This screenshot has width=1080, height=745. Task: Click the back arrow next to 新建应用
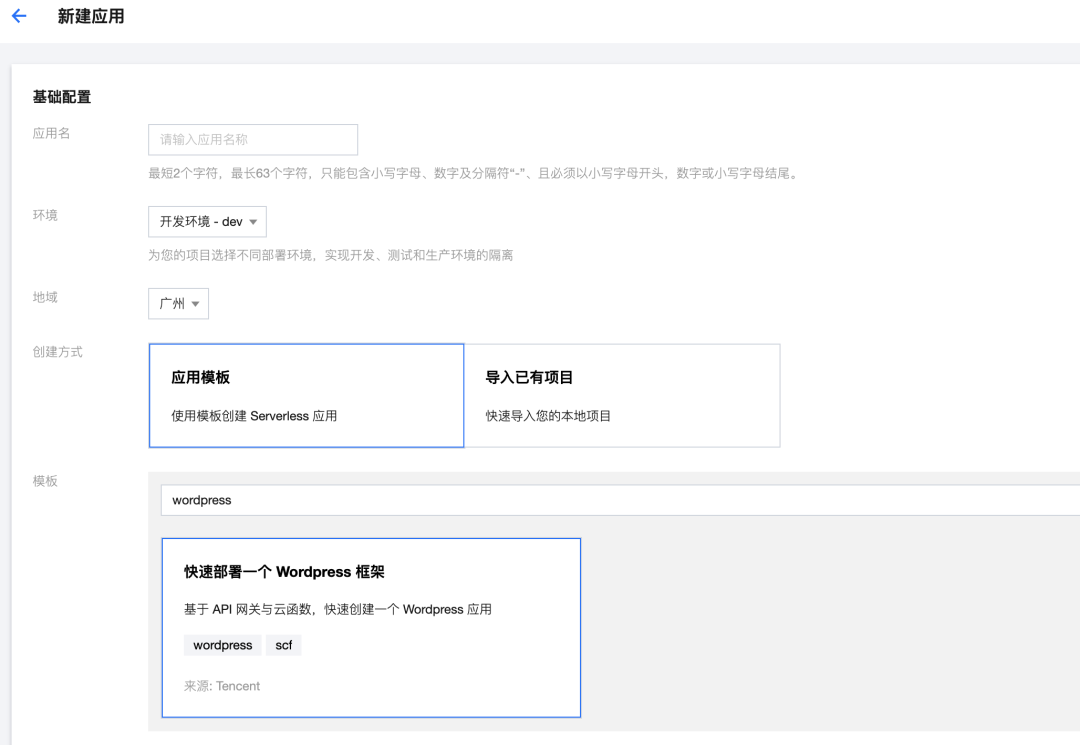[18, 16]
